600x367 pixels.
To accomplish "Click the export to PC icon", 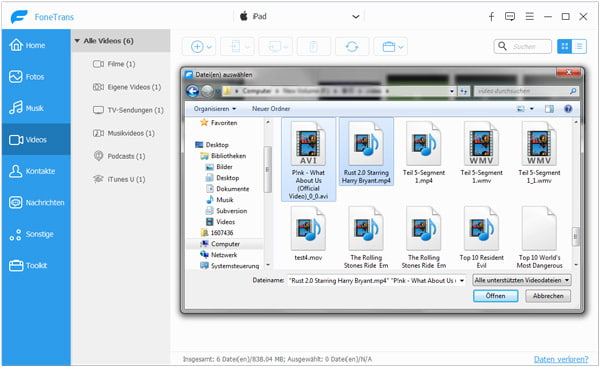I will (275, 47).
